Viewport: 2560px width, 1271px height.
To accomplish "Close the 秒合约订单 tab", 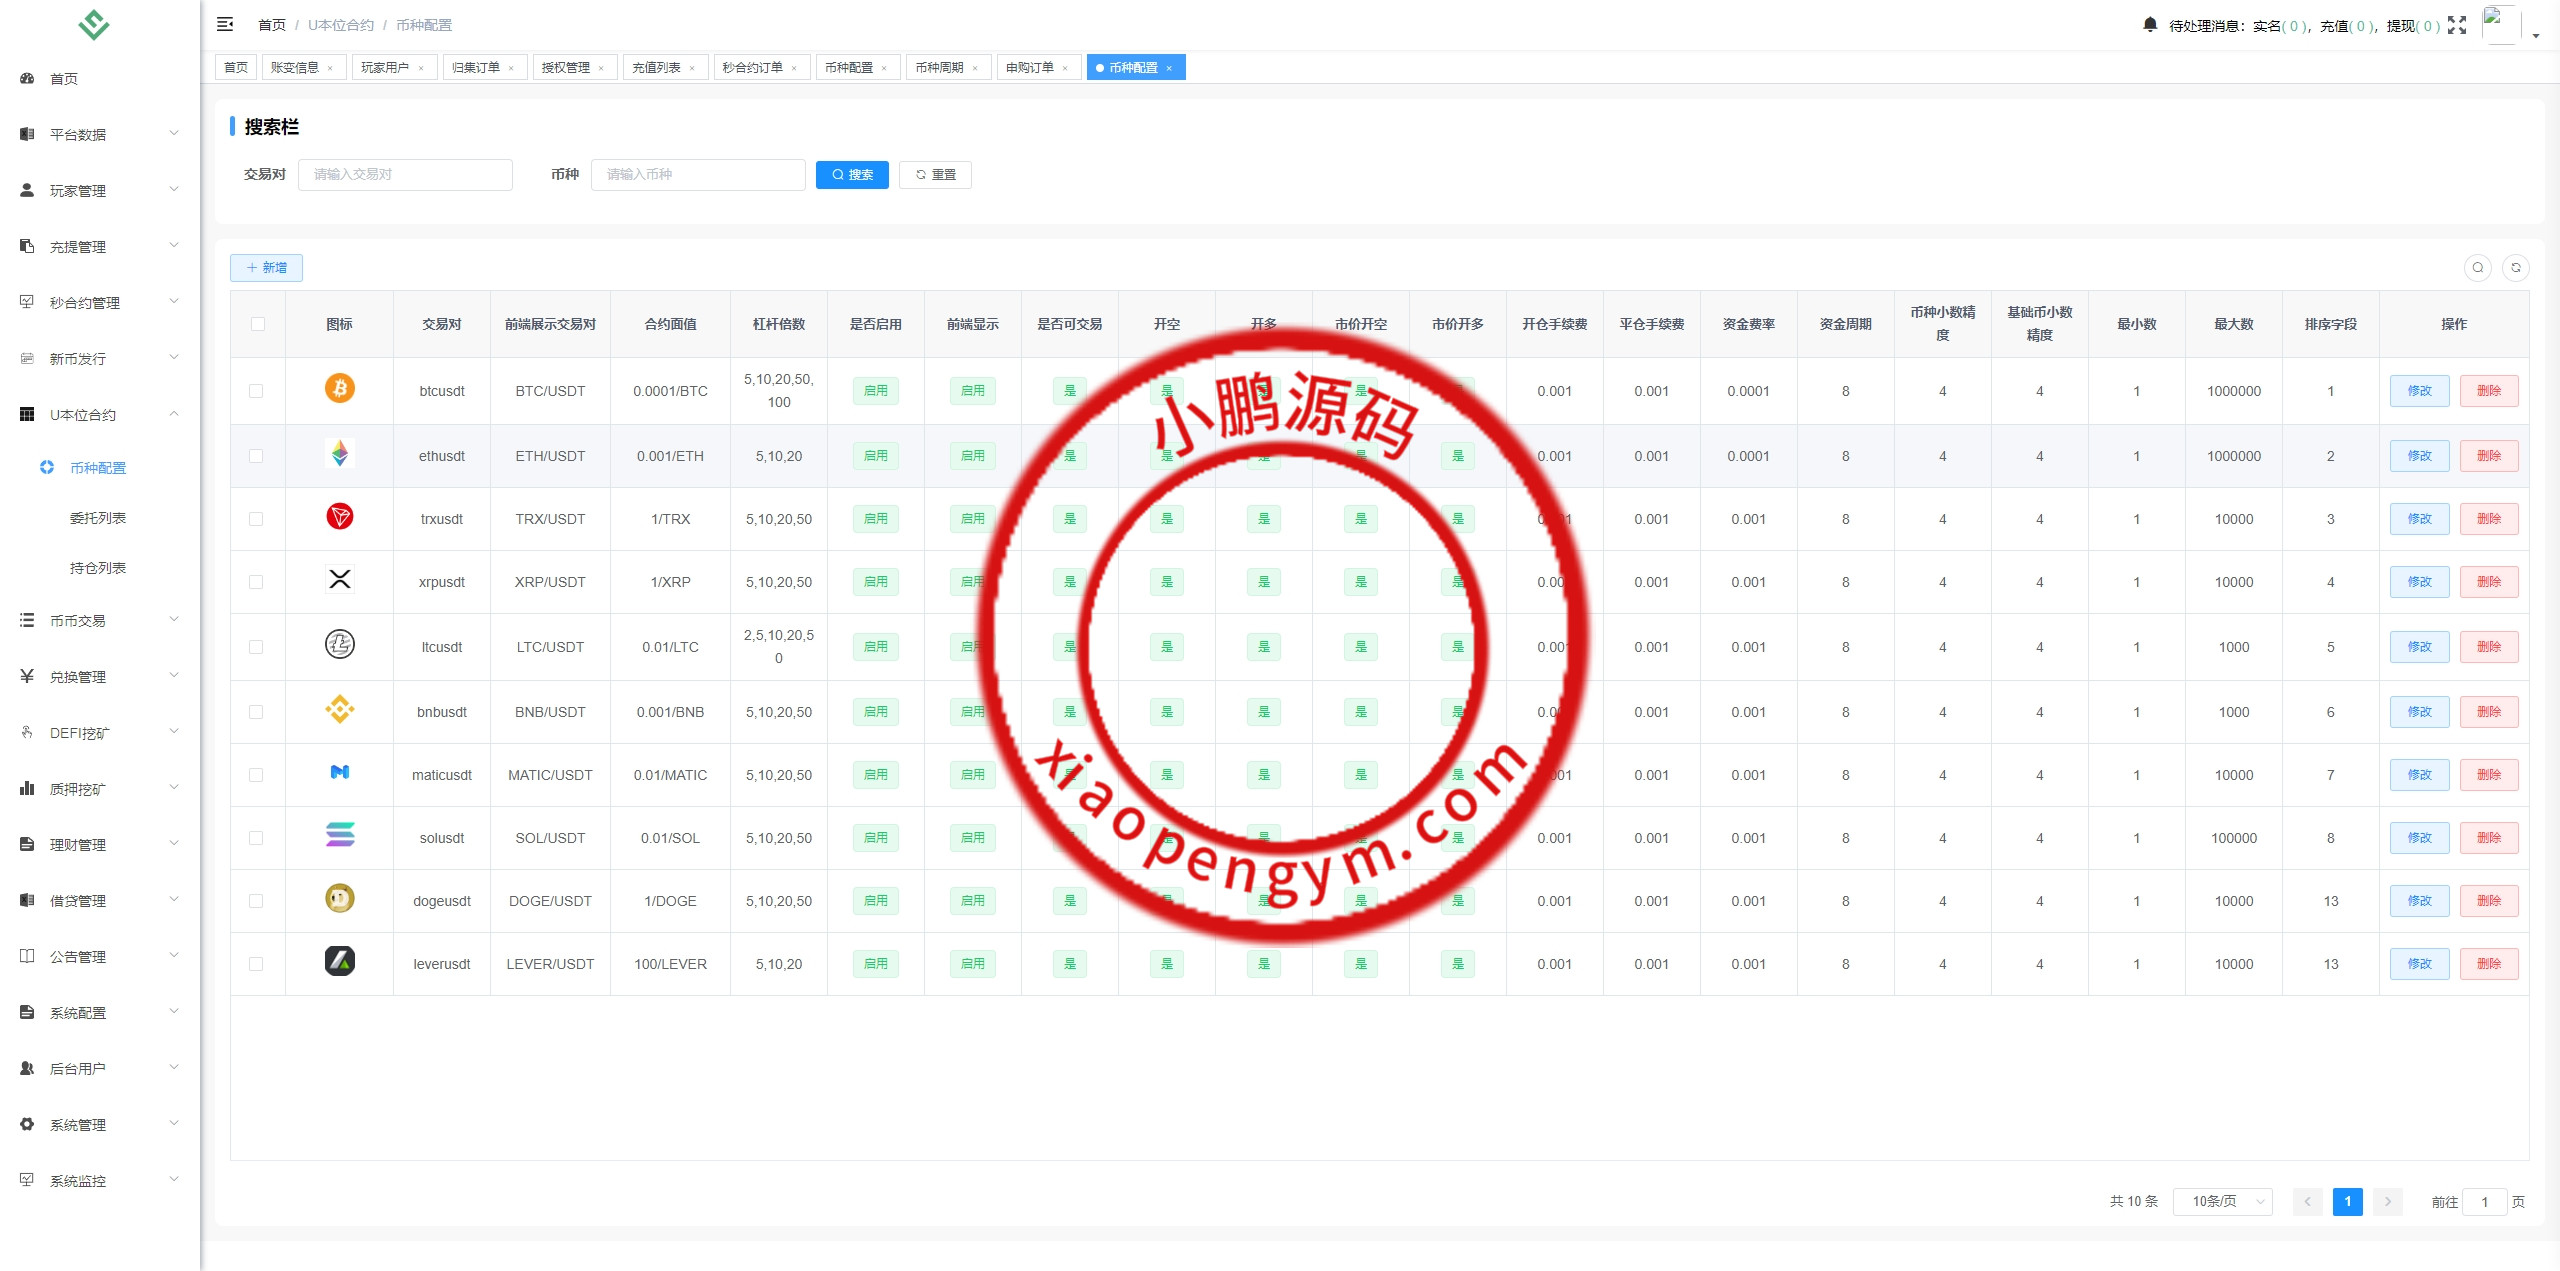I will coord(795,68).
